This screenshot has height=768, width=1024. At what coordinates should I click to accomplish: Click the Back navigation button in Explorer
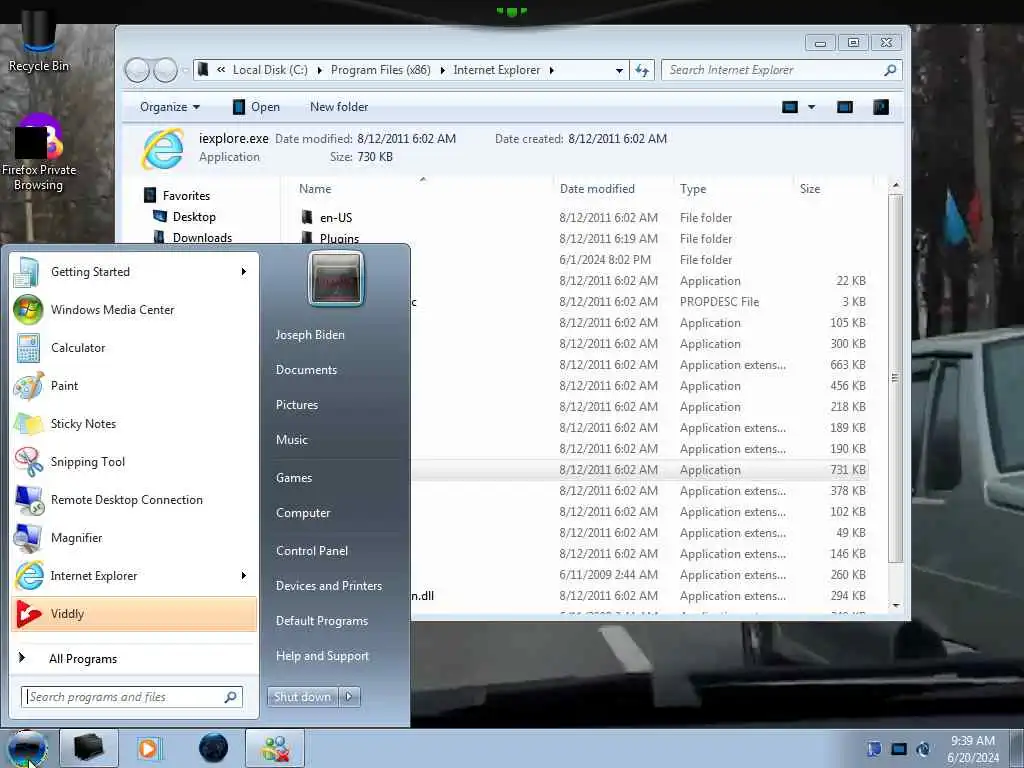[137, 70]
